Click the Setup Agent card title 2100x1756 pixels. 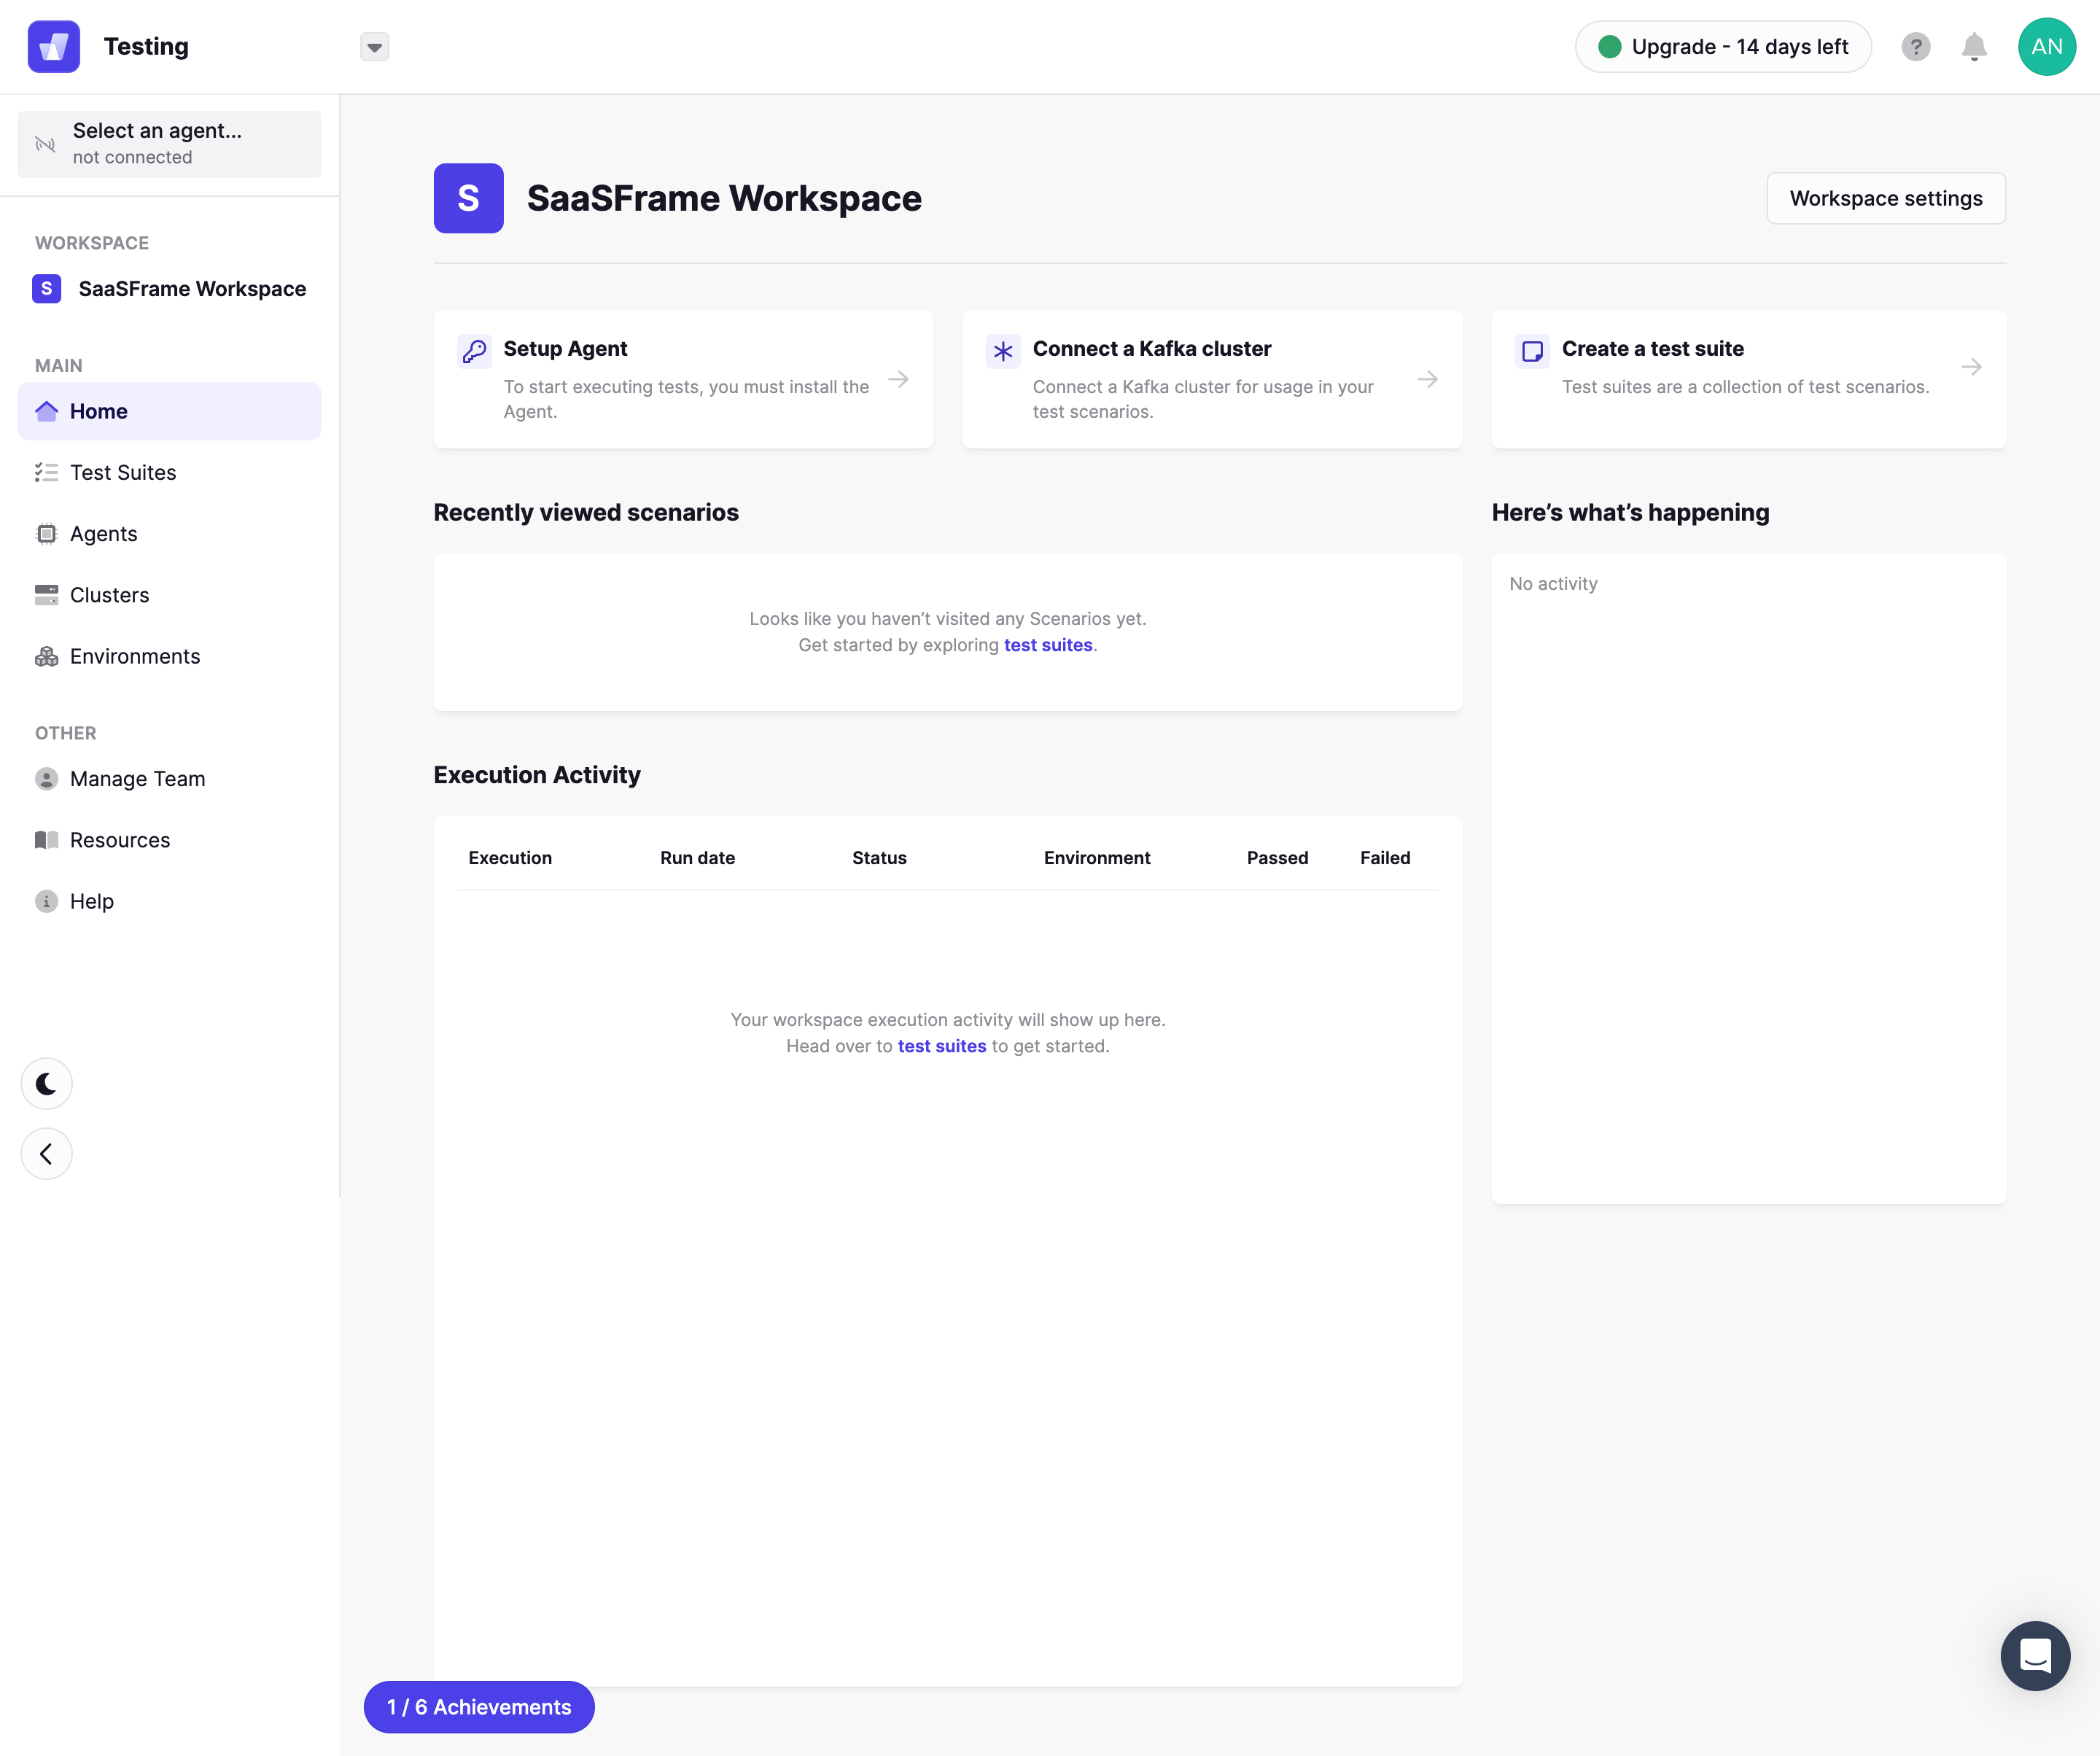565,349
